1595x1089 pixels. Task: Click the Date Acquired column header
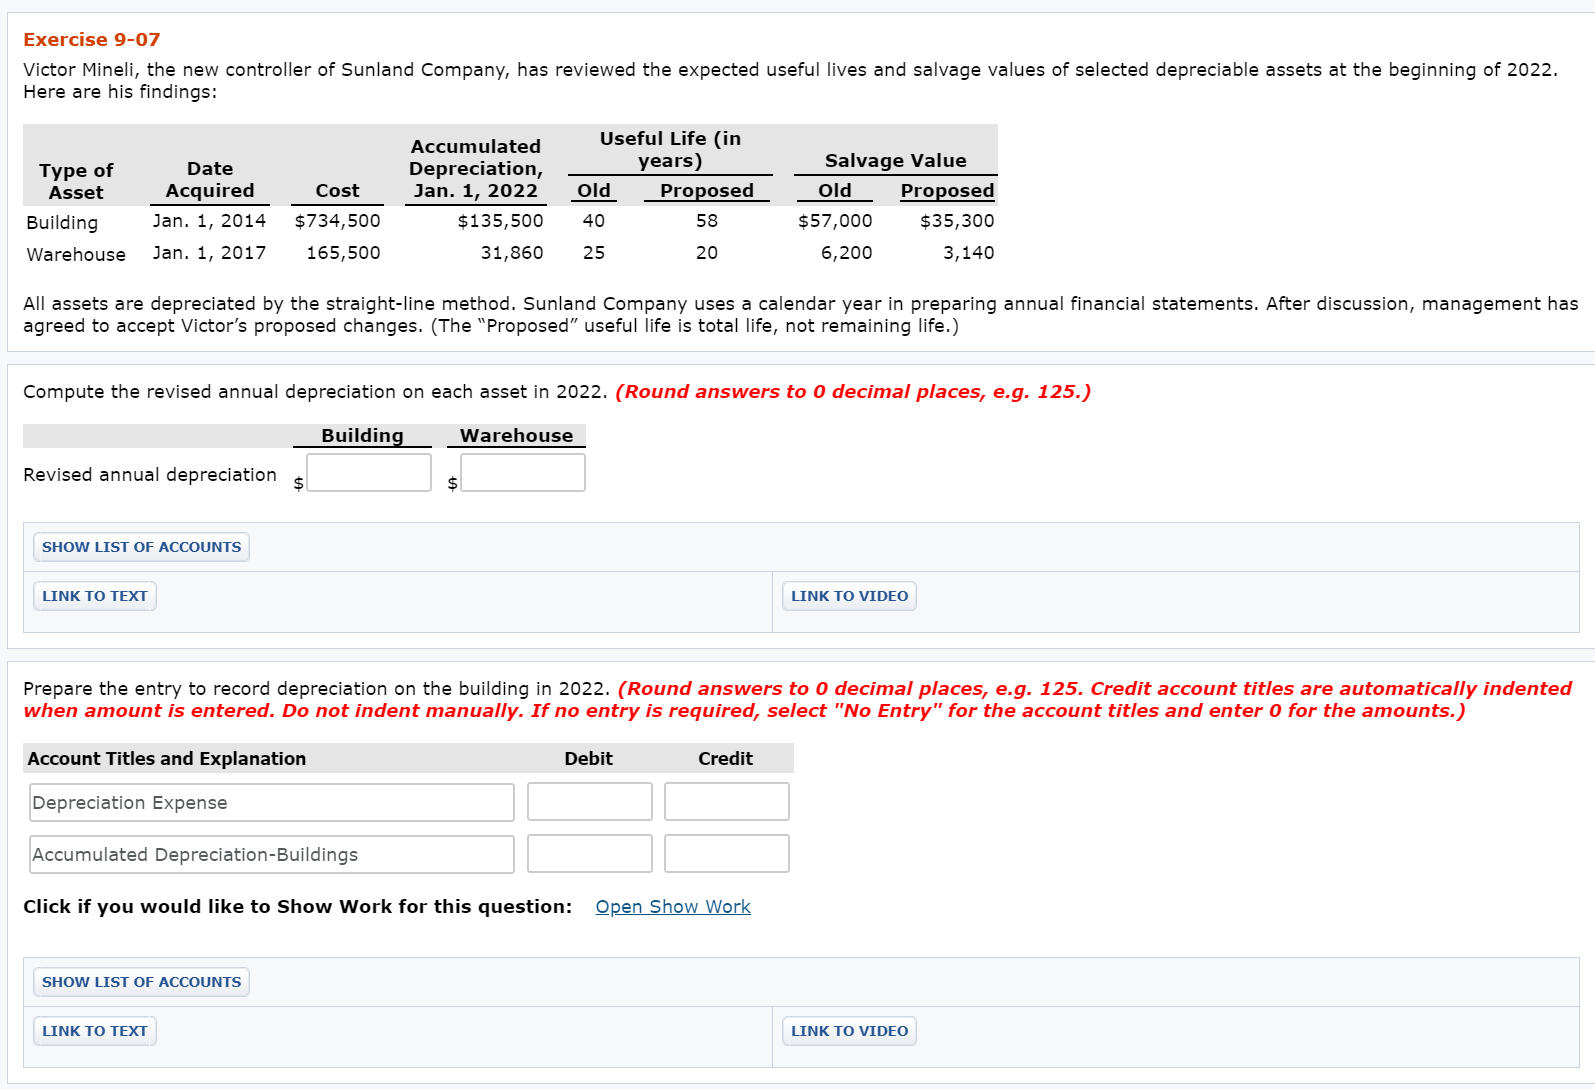click(x=210, y=180)
